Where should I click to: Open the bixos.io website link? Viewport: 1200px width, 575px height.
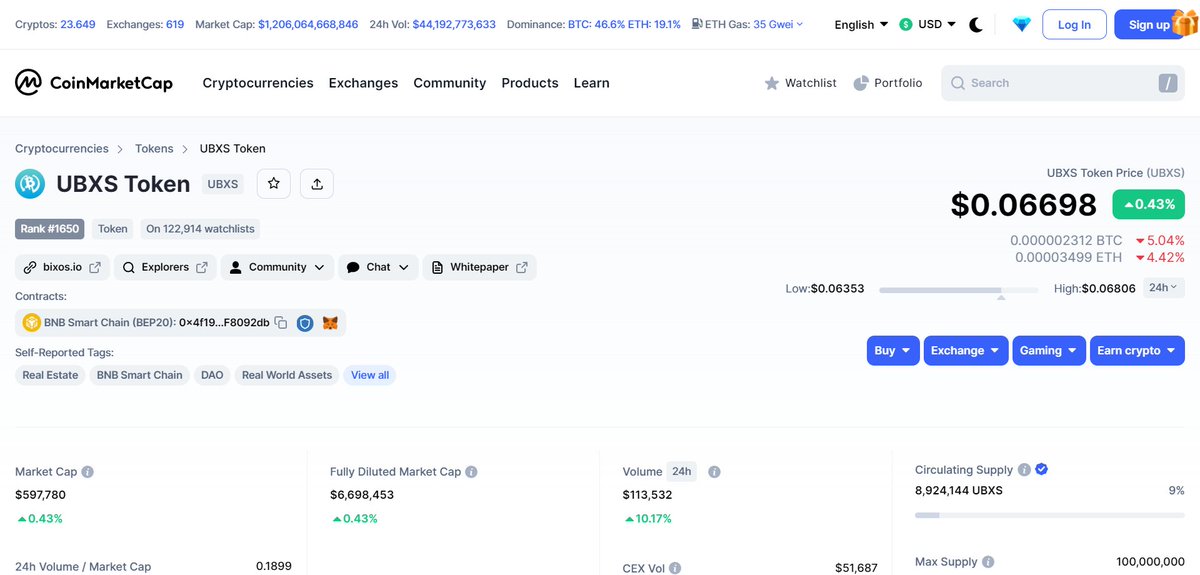[62, 267]
